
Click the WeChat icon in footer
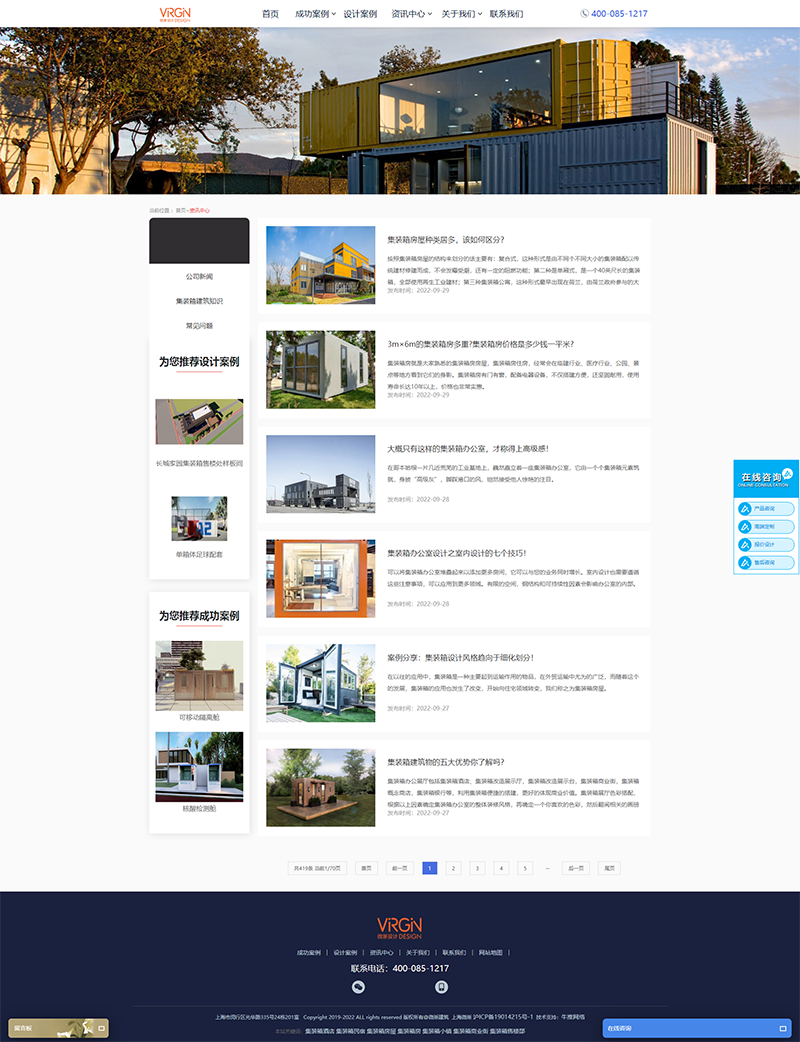click(359, 987)
